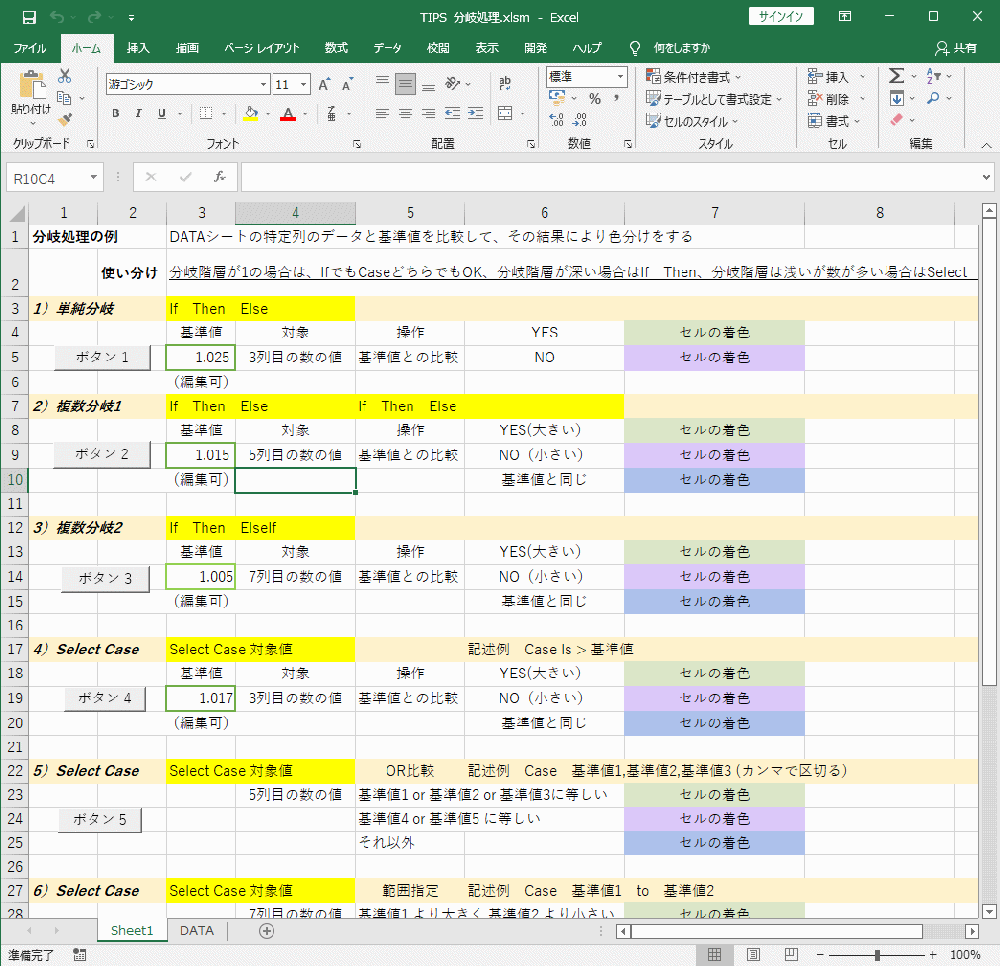
Task: Click the ボタン 3 macro button
Action: click(x=106, y=578)
